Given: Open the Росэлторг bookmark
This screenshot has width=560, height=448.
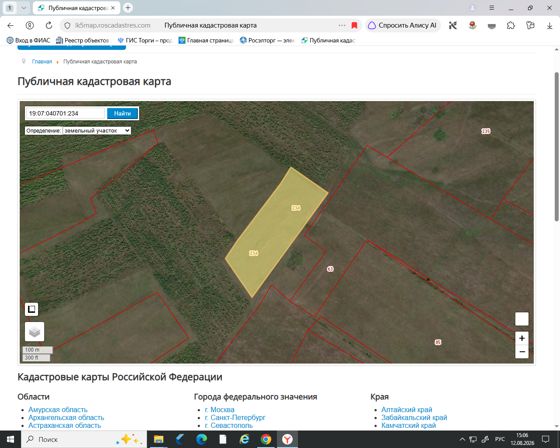Looking at the screenshot, I should (267, 40).
